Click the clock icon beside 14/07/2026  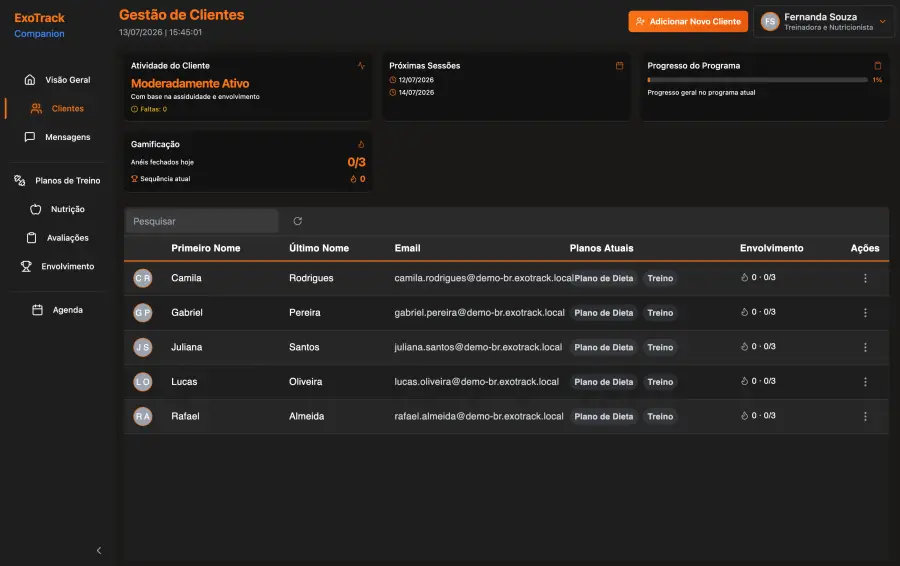[393, 92]
